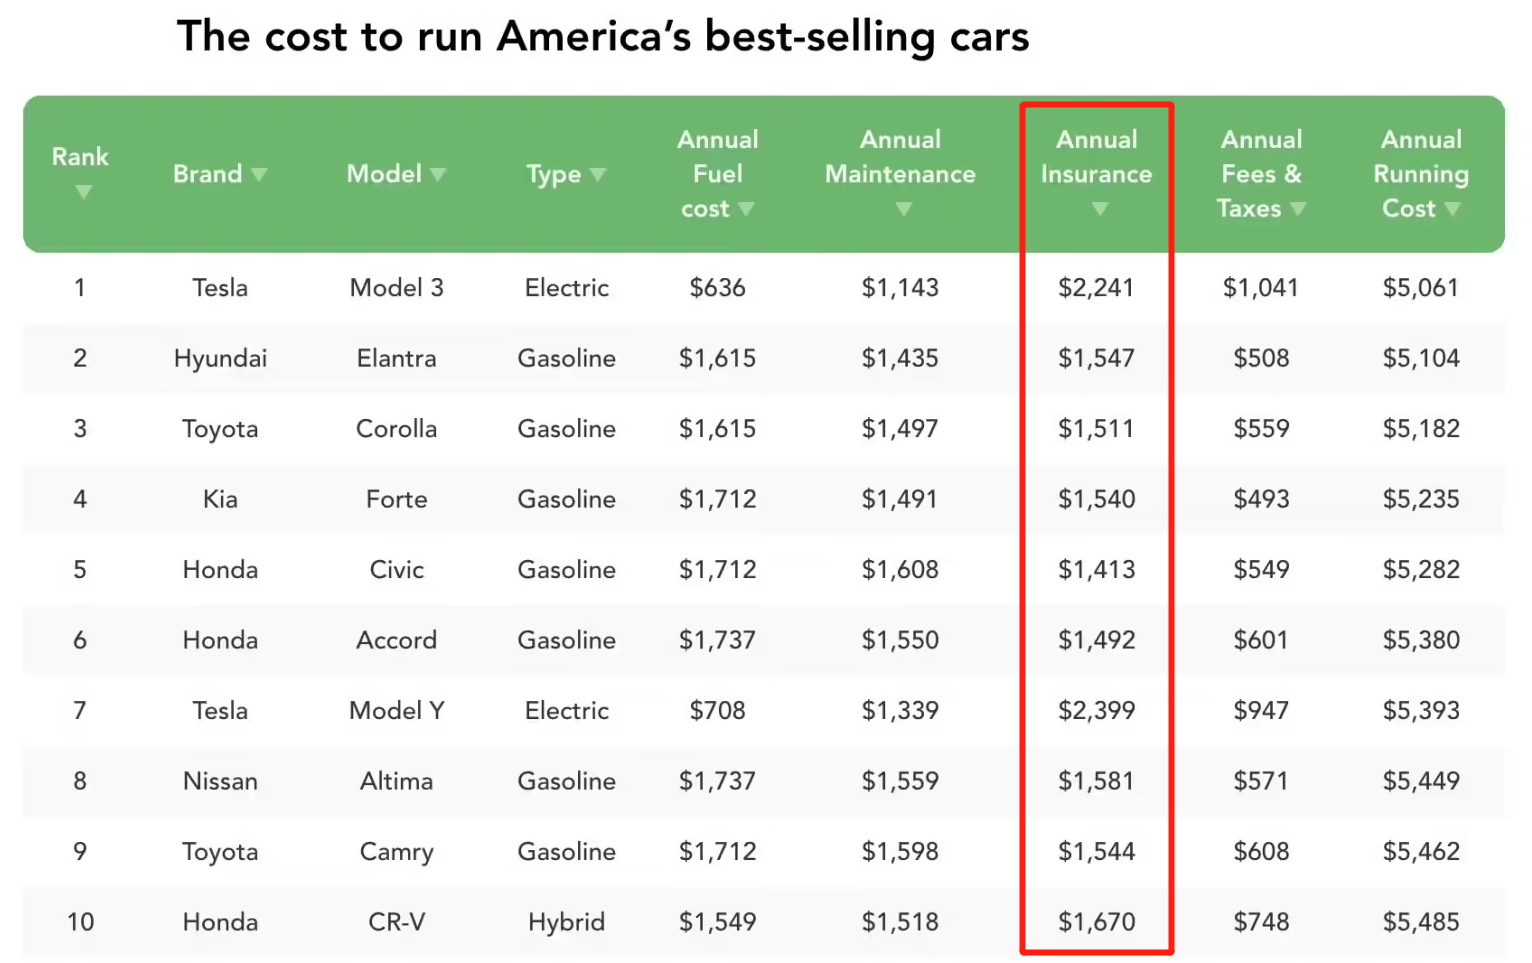
Task: Sort by the Type column arrow
Action: point(598,174)
